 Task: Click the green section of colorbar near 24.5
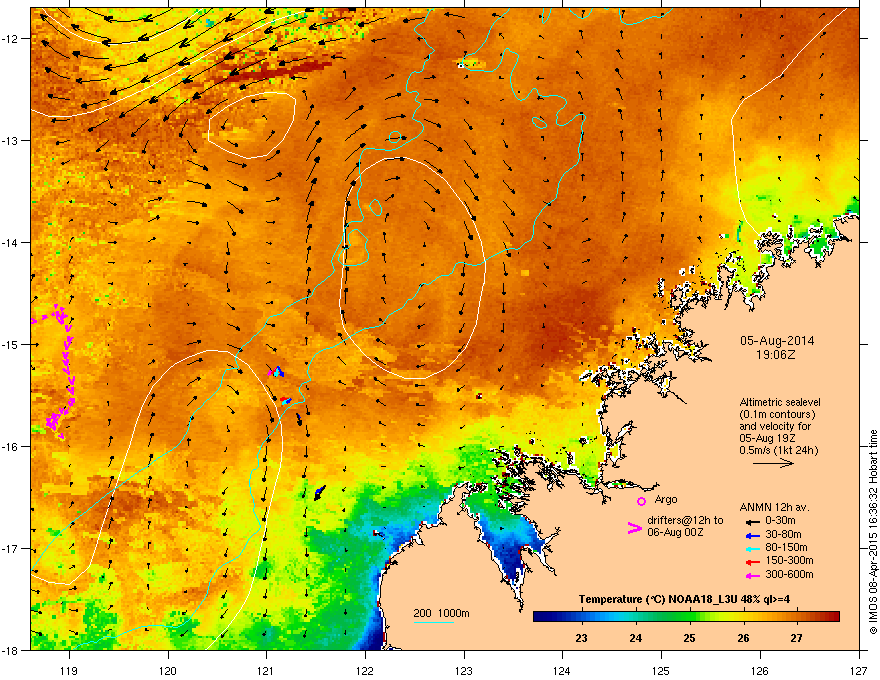tap(662, 617)
